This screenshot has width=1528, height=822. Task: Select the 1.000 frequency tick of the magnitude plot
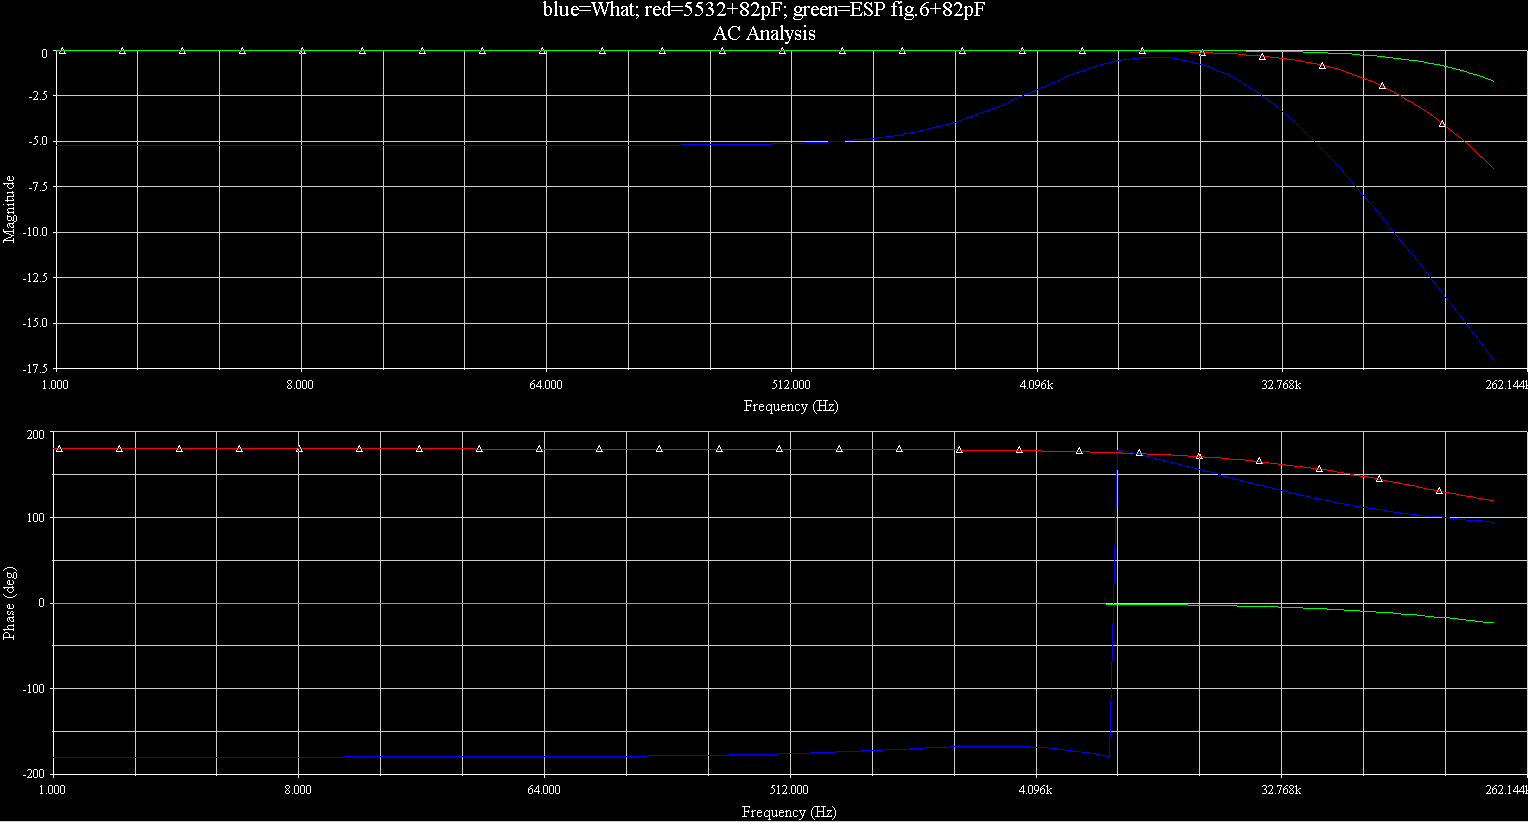(x=54, y=385)
